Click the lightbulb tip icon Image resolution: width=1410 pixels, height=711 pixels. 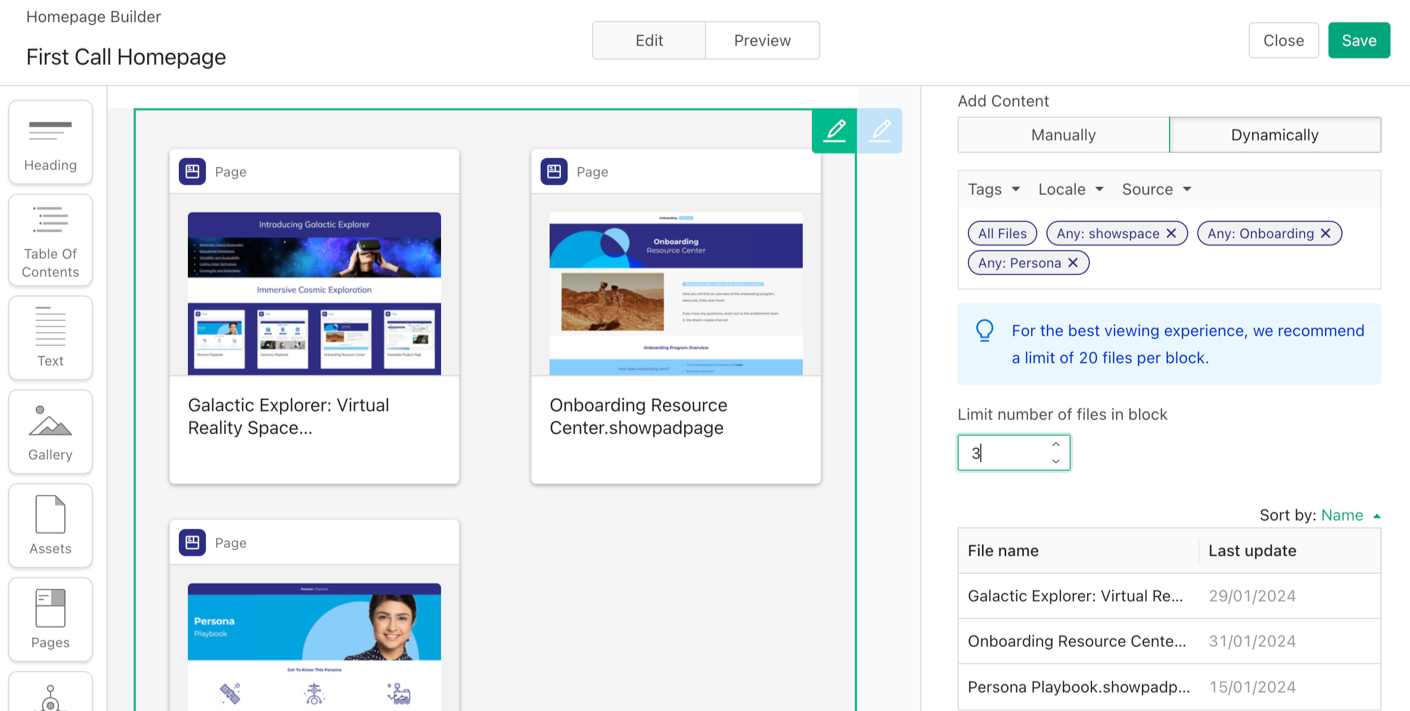(x=985, y=331)
